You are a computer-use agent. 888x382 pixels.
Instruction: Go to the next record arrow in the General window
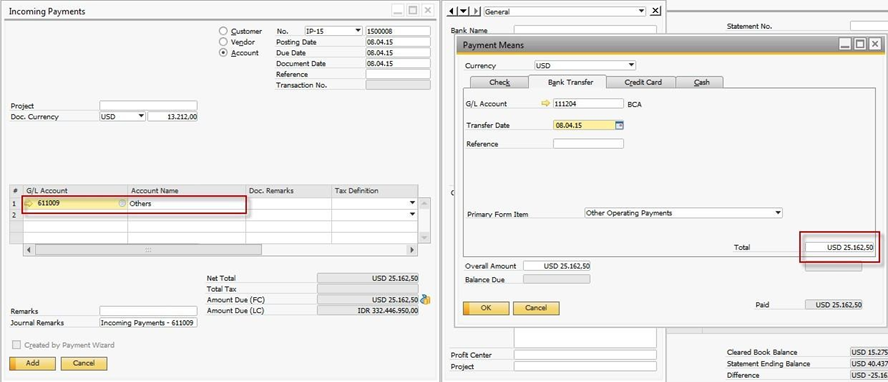click(x=476, y=11)
